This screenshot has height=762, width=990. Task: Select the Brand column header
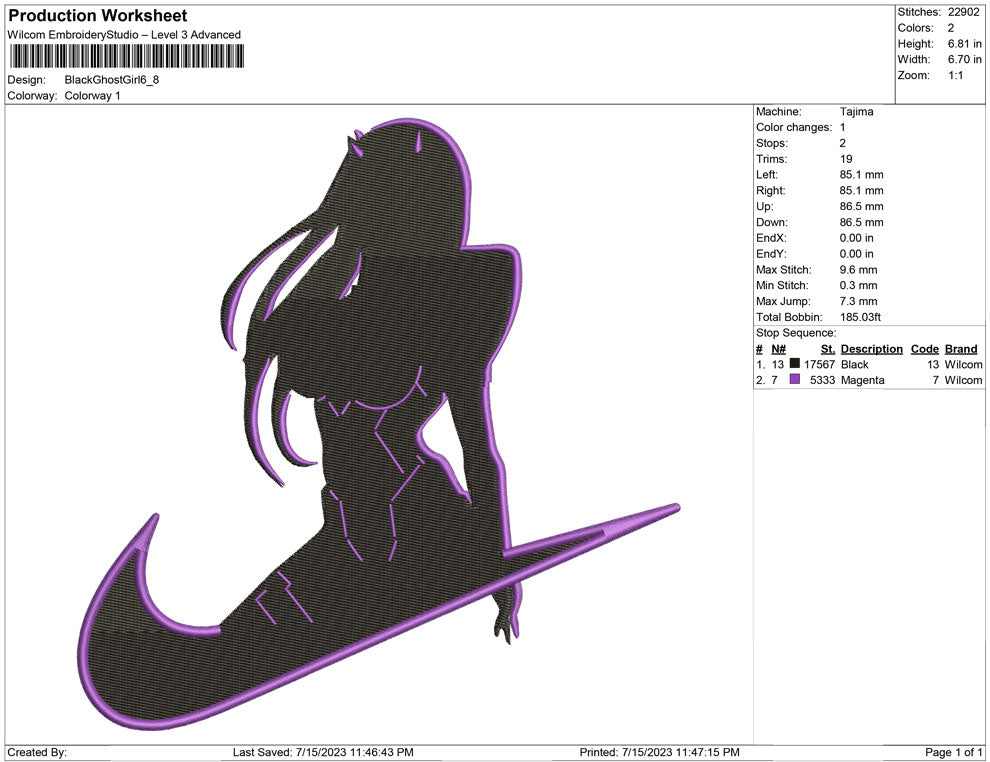point(960,349)
